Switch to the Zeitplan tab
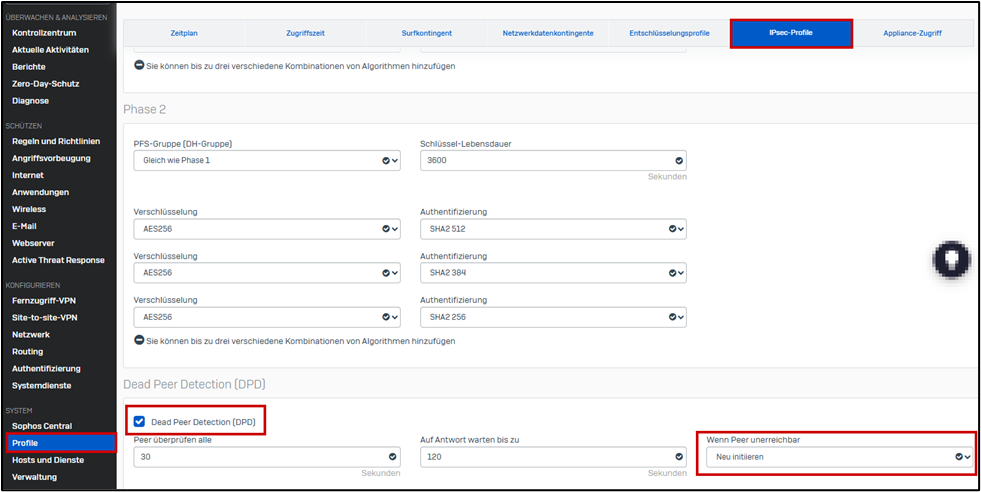 184,33
